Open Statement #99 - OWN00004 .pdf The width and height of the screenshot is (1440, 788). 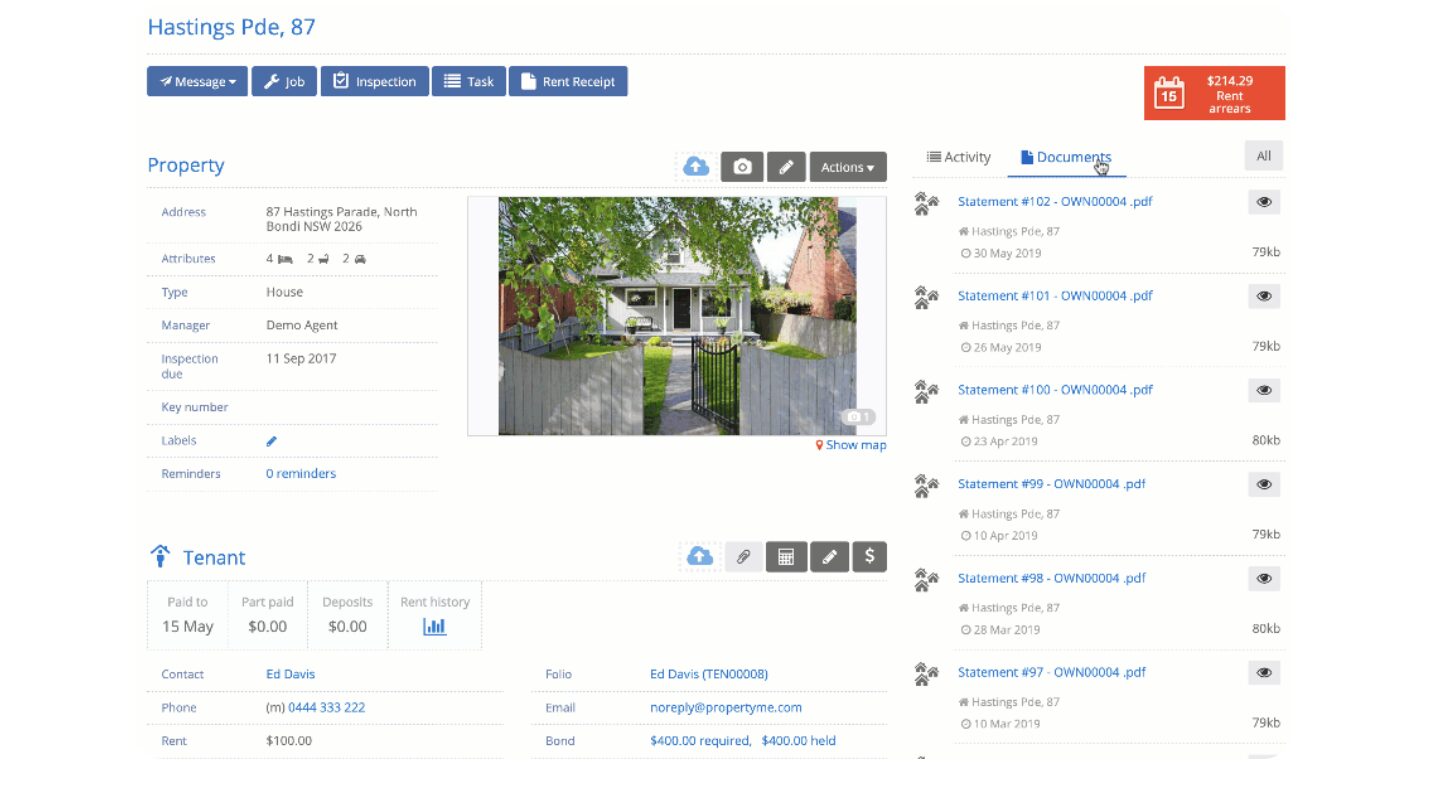pyautogui.click(x=1052, y=483)
